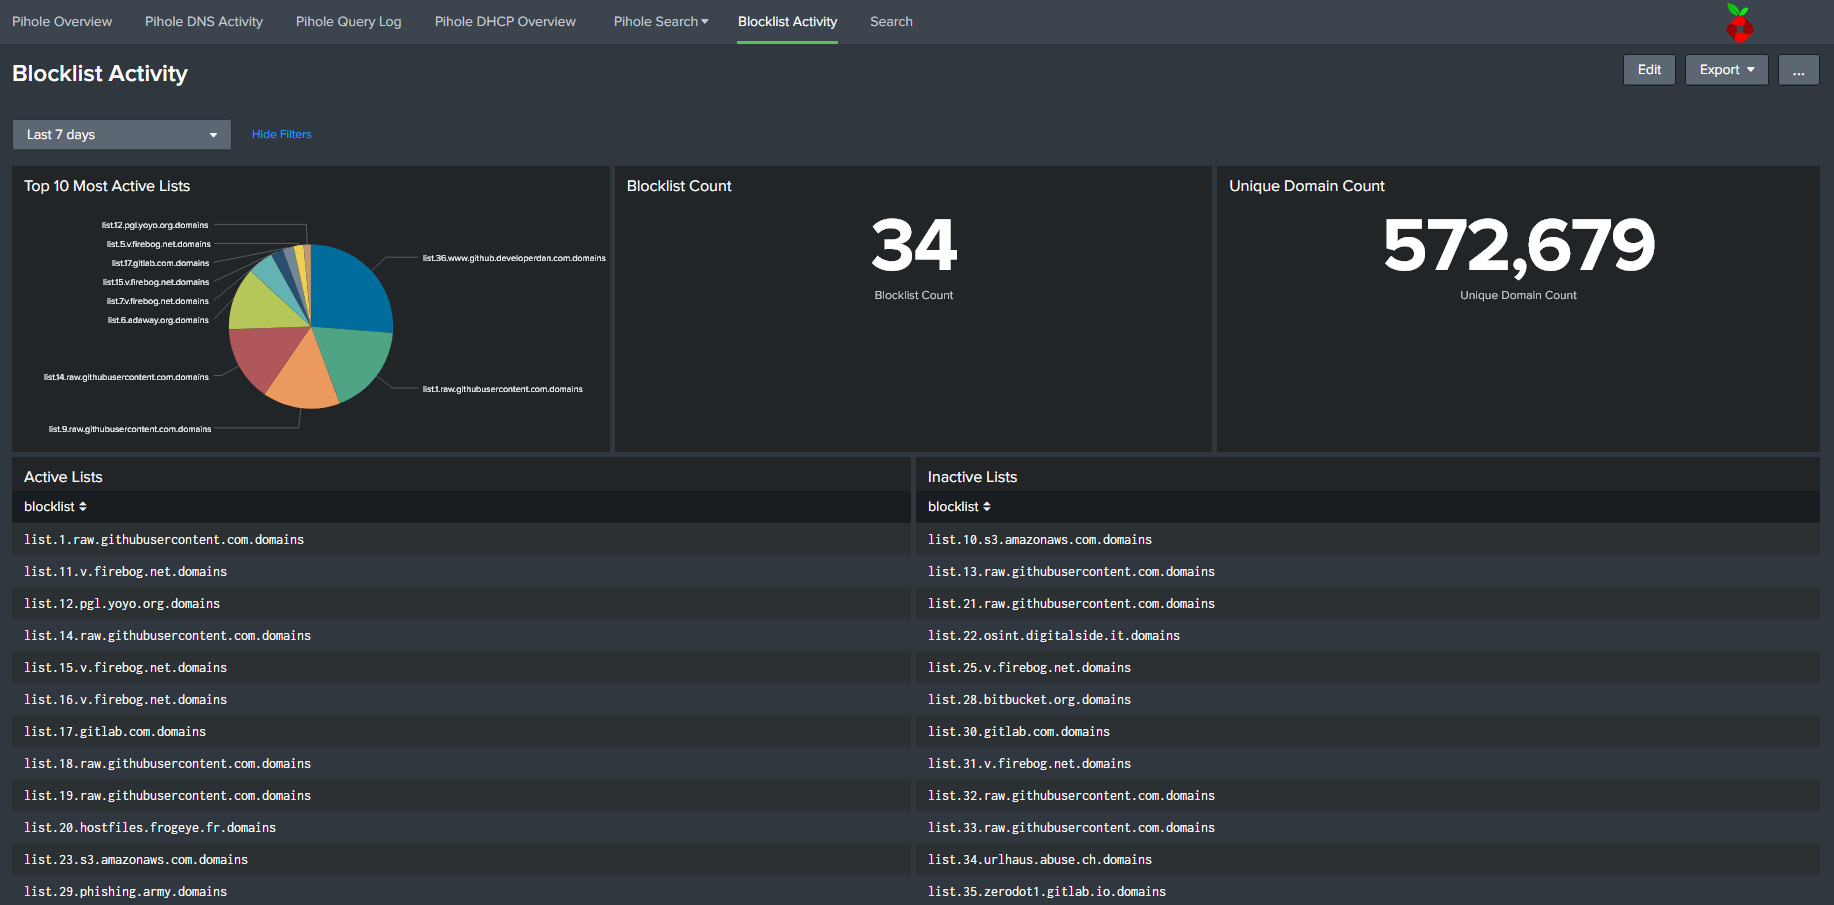Select inactive row list.21.raw.githubusercontent.com.domains

point(1368,603)
